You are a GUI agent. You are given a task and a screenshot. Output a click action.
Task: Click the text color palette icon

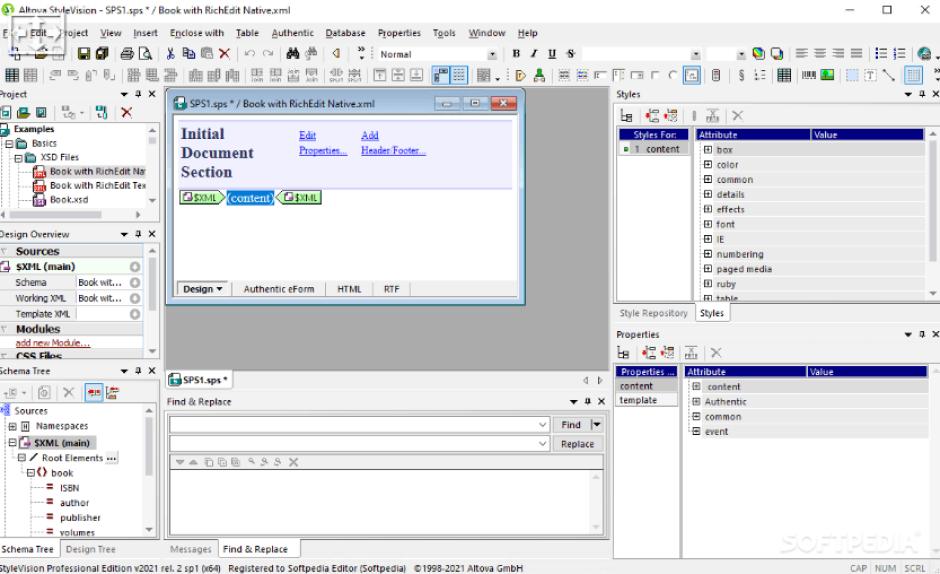pyautogui.click(x=758, y=54)
